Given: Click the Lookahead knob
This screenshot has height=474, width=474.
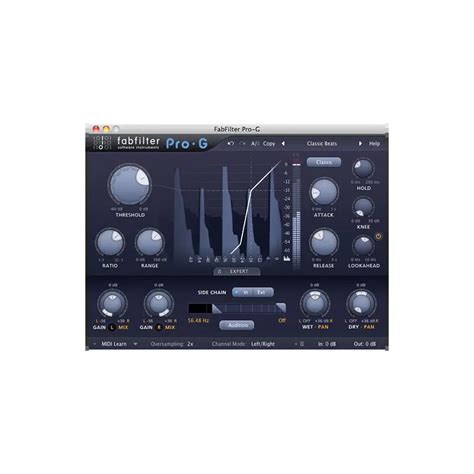Looking at the screenshot, I should (363, 246).
